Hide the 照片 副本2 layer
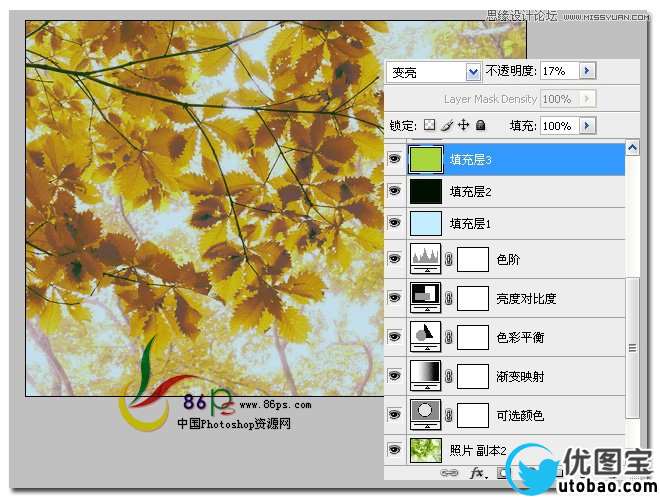Viewport: 660px width, 500px height. 394,449
